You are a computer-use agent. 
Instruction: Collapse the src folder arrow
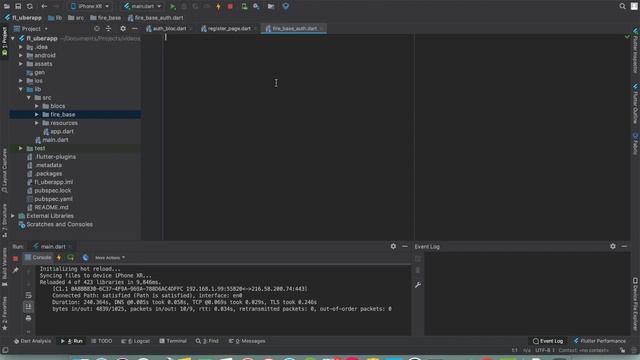[x=29, y=98]
